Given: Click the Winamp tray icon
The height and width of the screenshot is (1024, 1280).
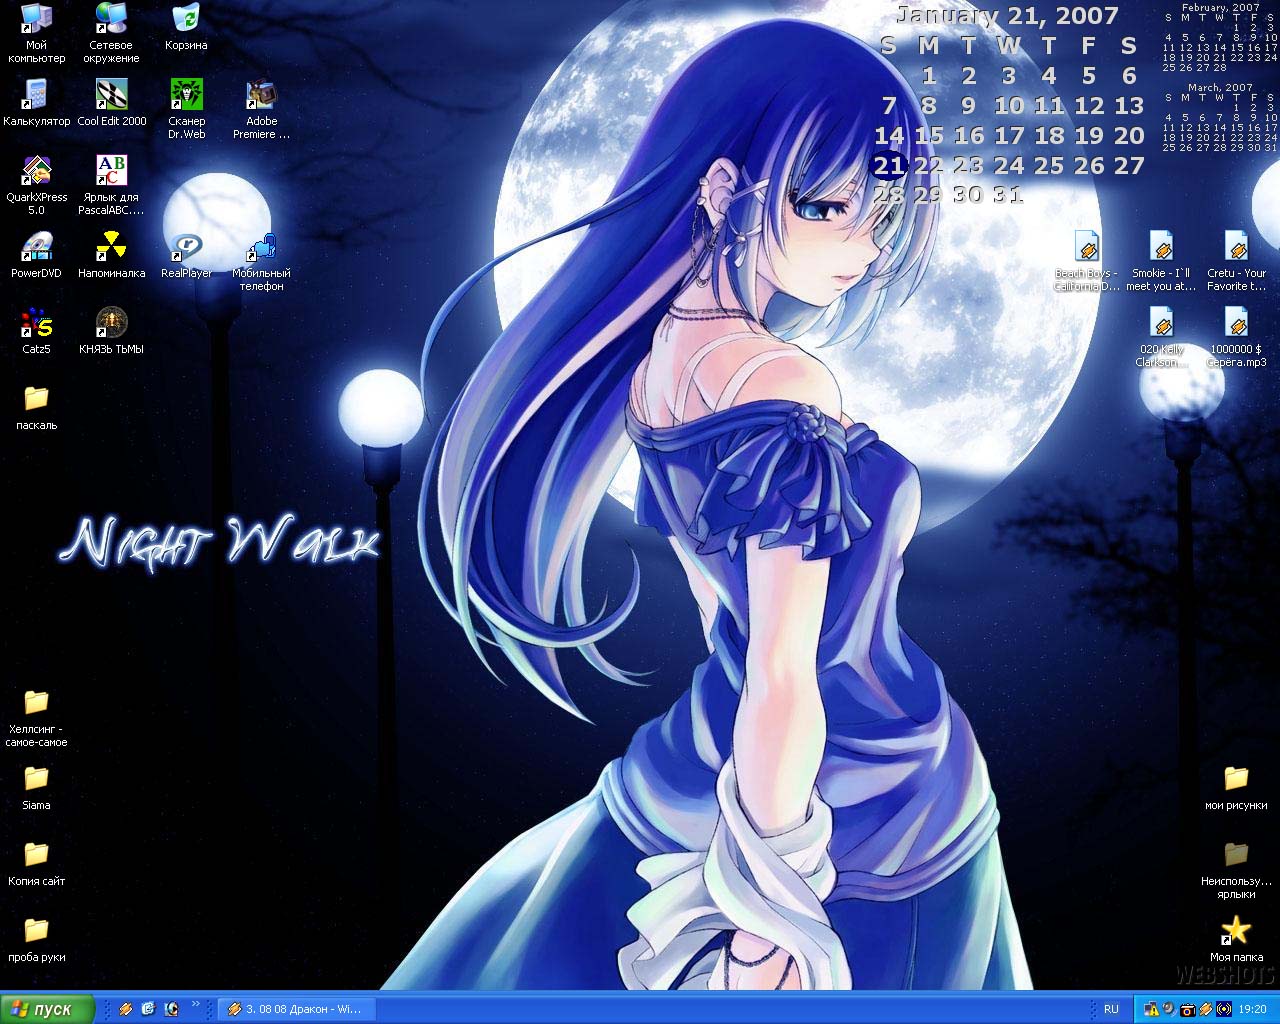Looking at the screenshot, I should point(1205,1010).
